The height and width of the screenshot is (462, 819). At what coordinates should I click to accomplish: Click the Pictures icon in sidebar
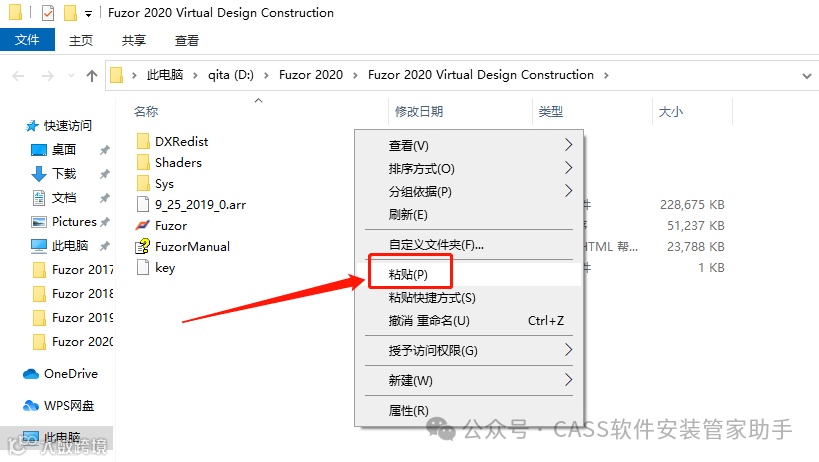pyautogui.click(x=39, y=222)
